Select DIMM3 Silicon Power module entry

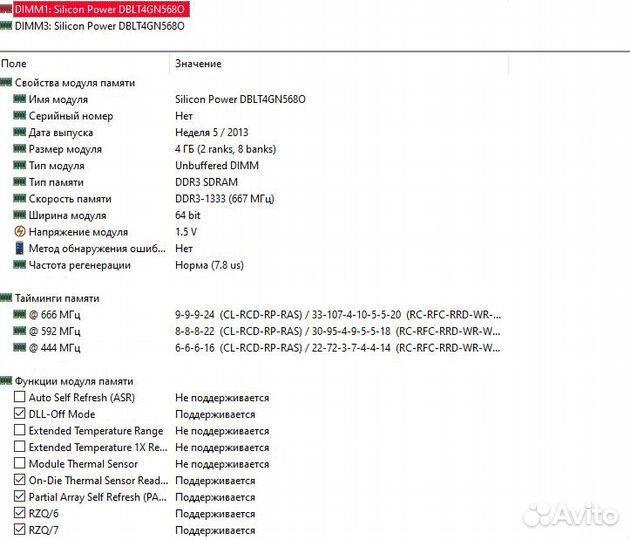coord(99,26)
